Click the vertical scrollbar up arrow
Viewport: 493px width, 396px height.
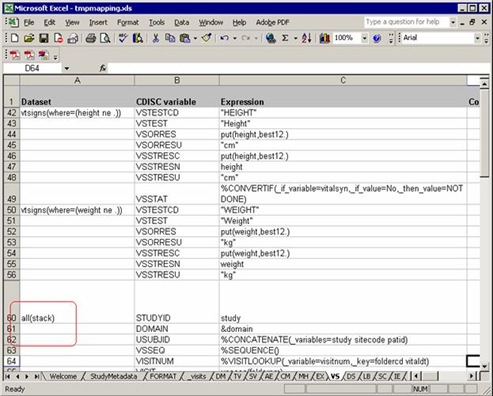click(x=484, y=83)
